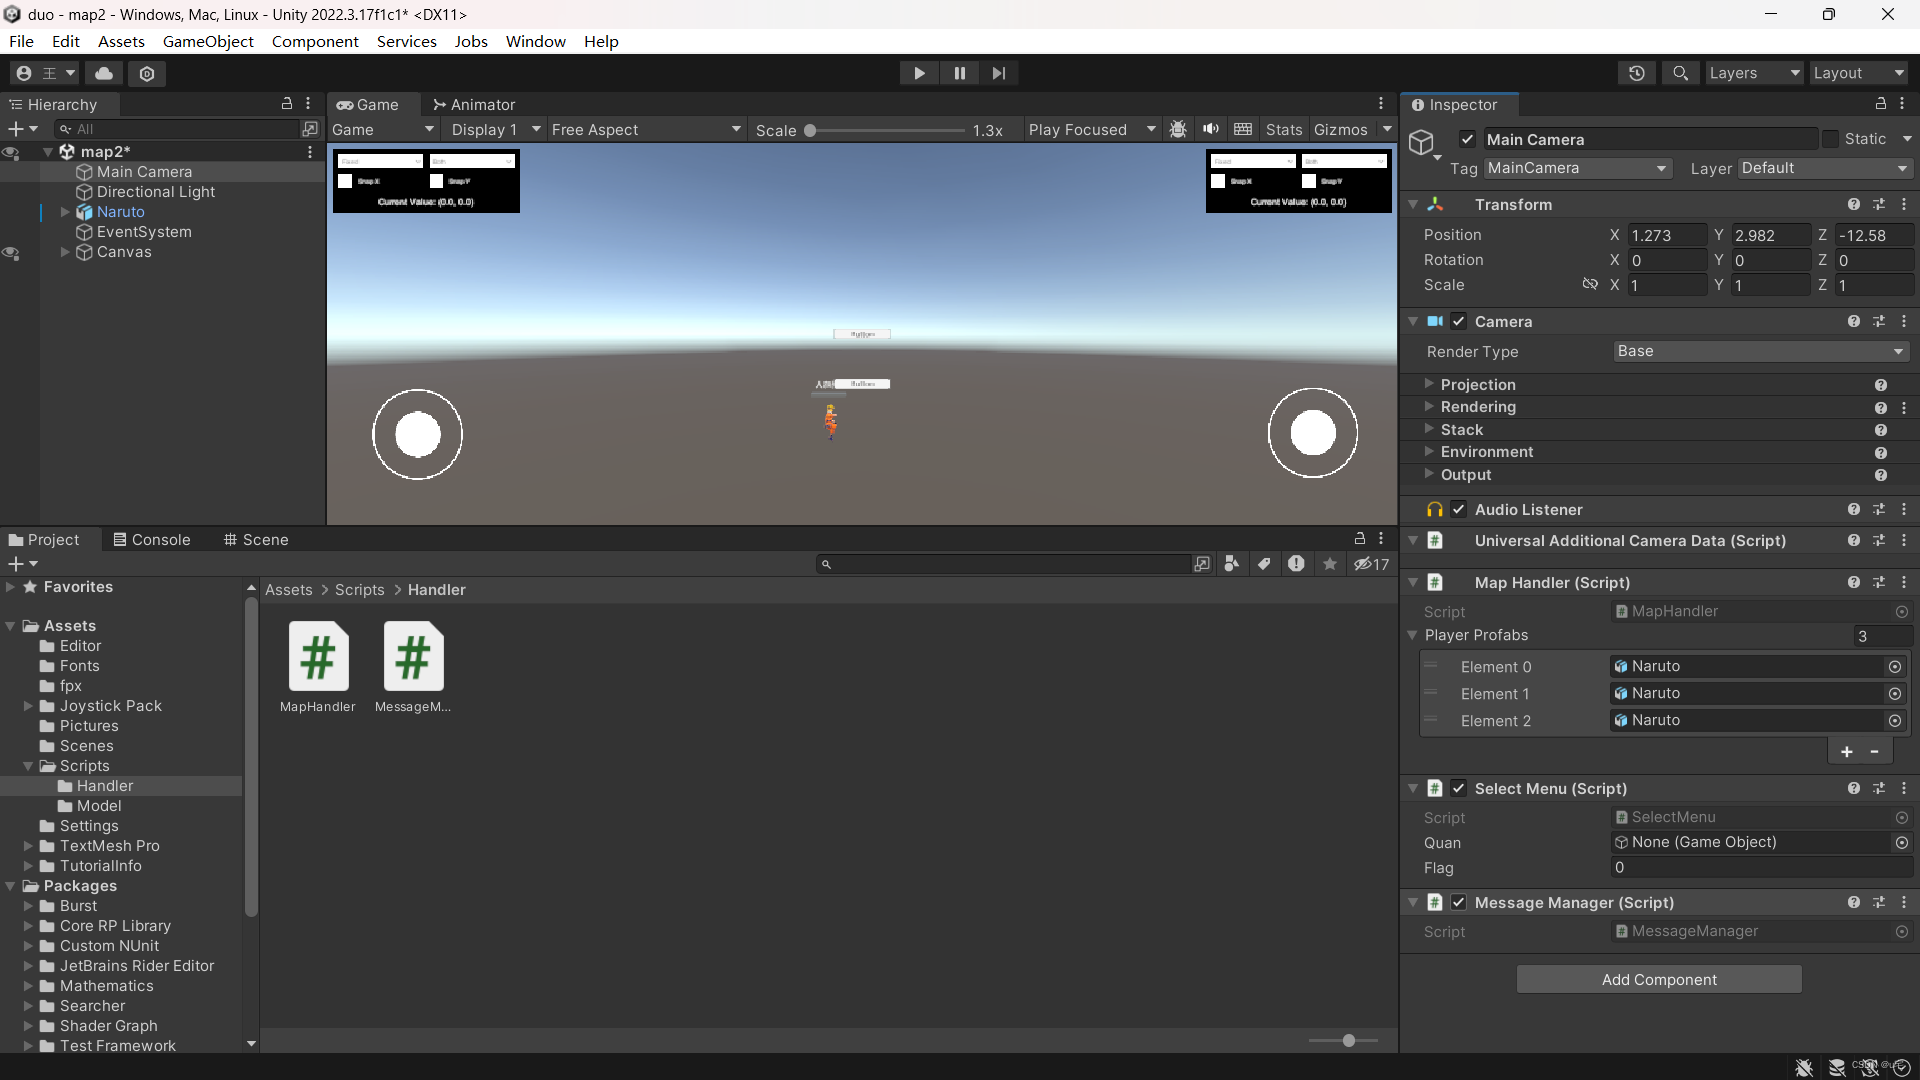Toggle hidden packages count icon showing 17
The height and width of the screenshot is (1080, 1920).
click(1372, 564)
